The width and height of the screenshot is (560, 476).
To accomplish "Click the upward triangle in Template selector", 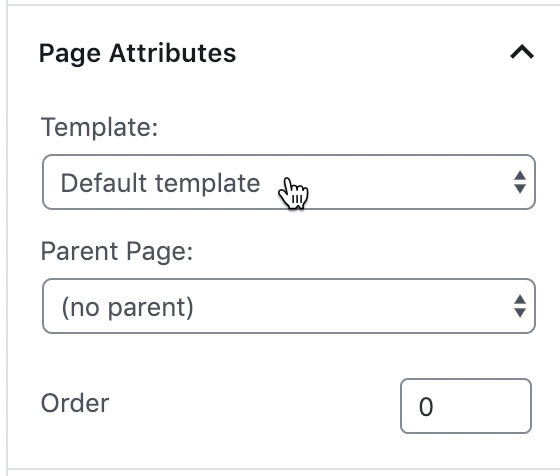I will 520,175.
